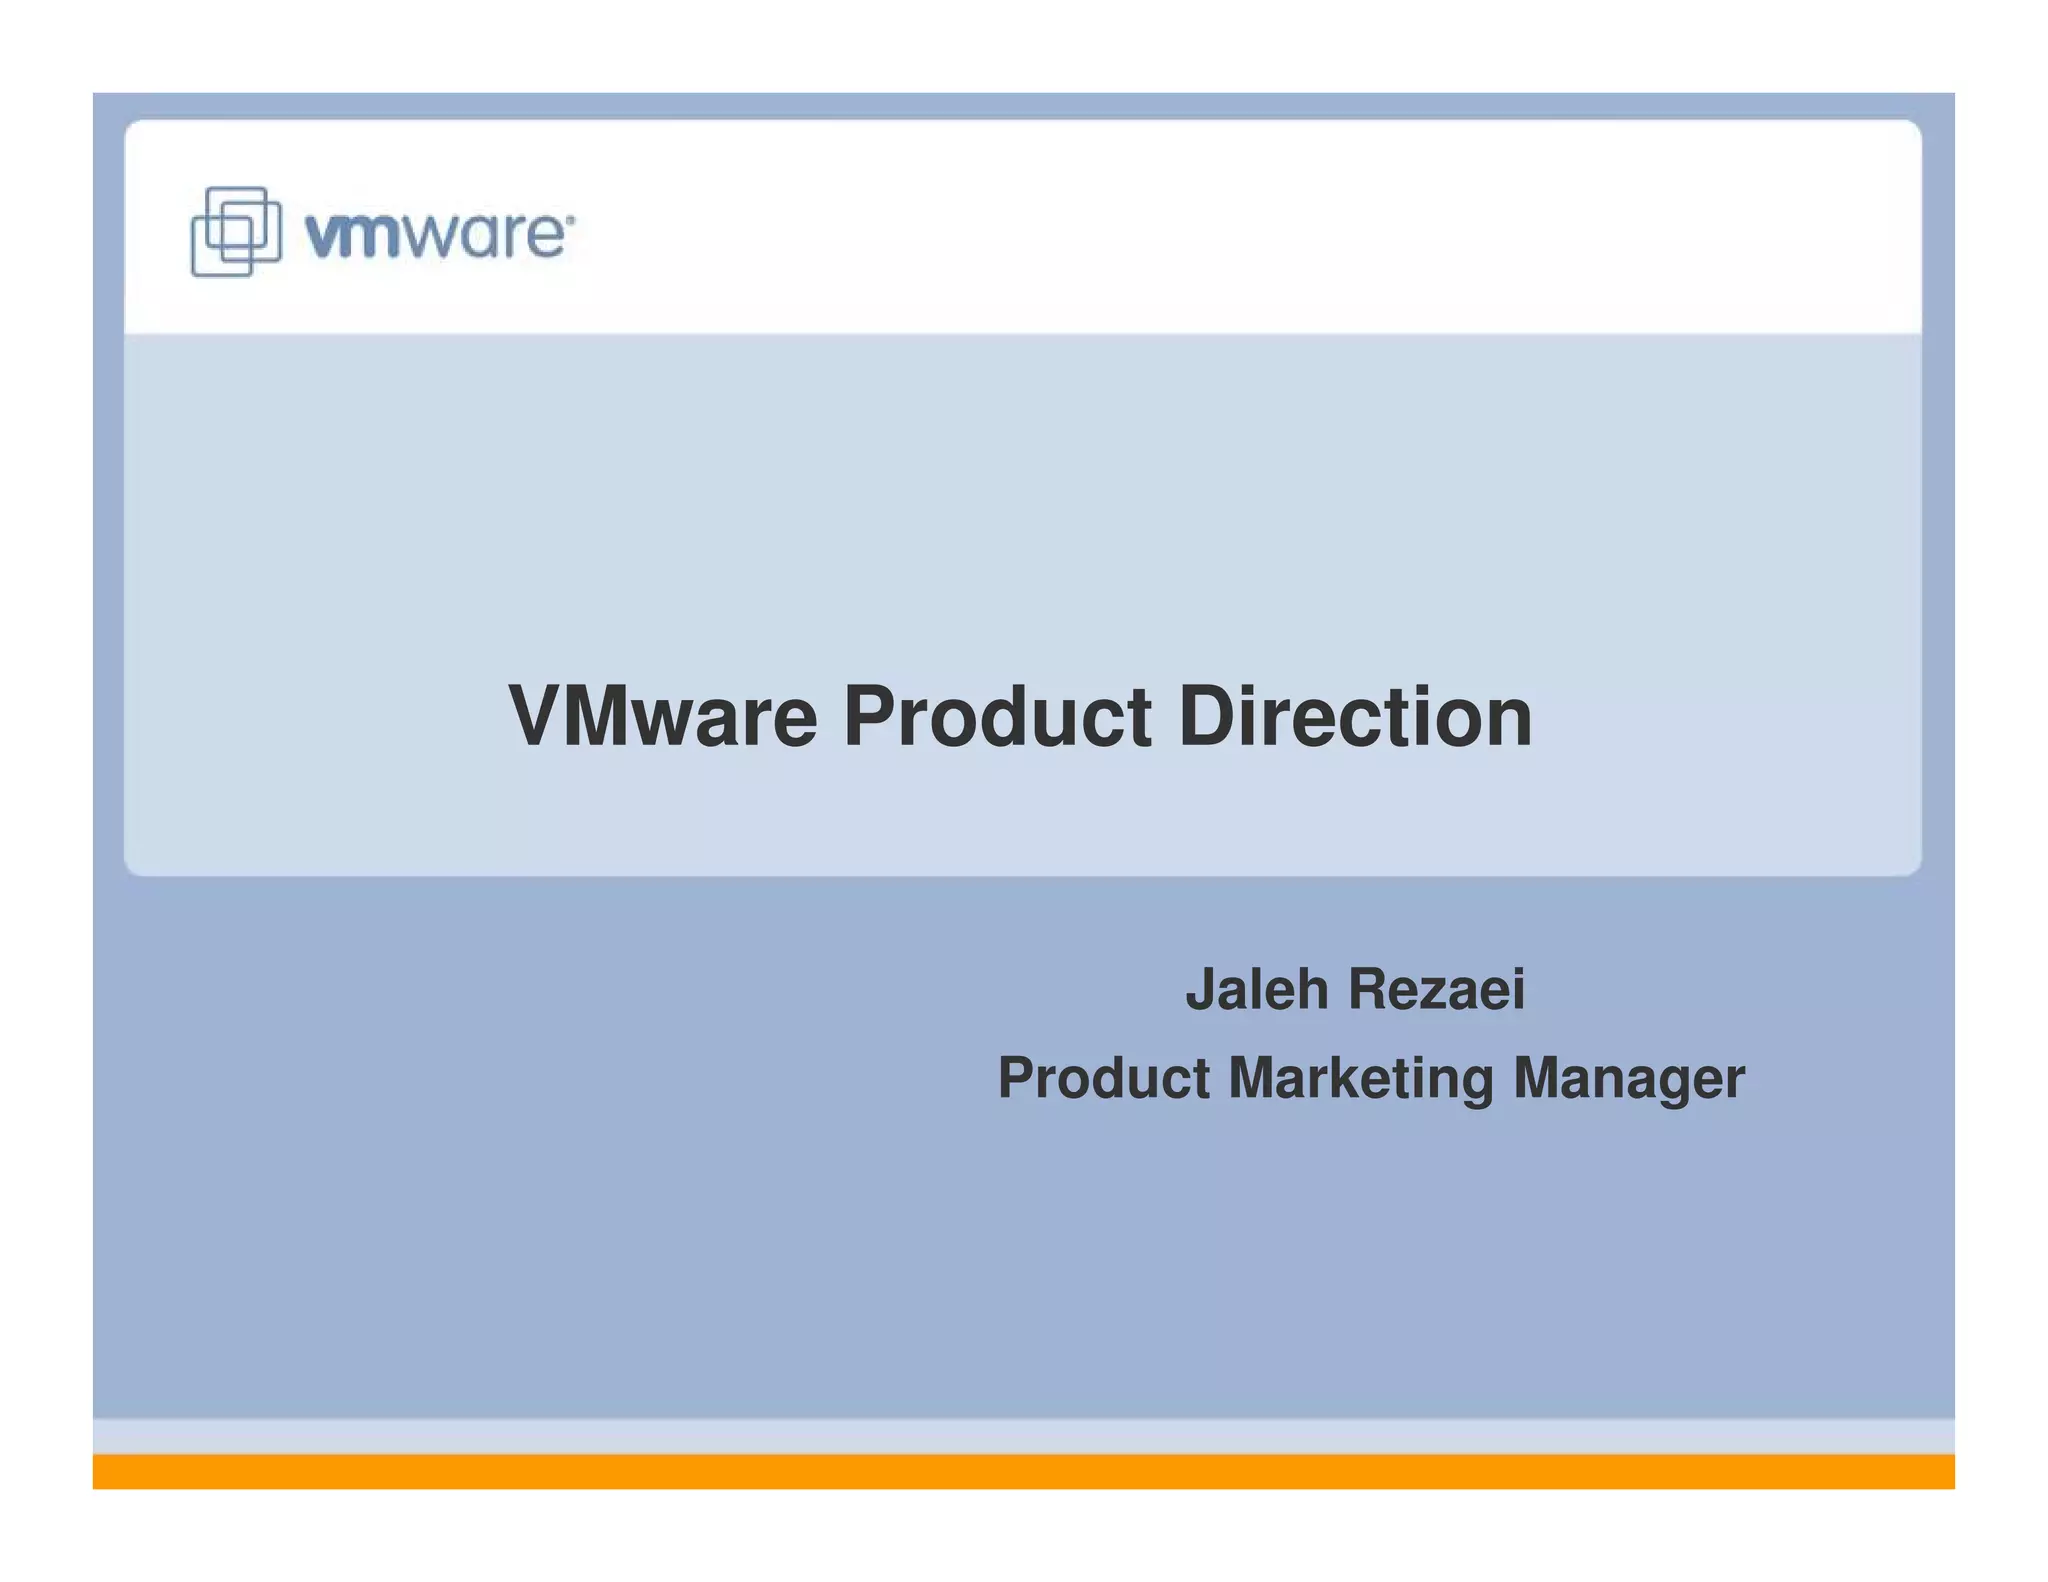Select the title "VMware Product Direction"

(1020, 716)
